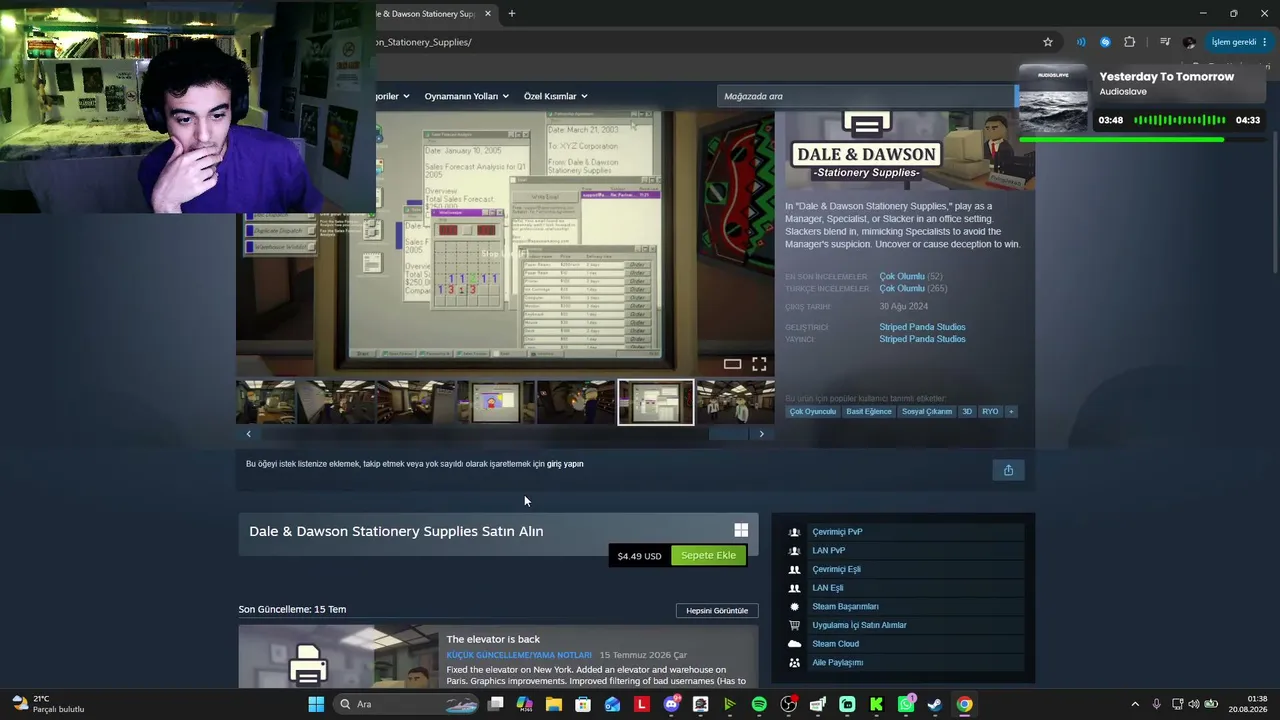1280x720 pixels.
Task: Click the taskbar Ara search box
Action: pos(407,704)
